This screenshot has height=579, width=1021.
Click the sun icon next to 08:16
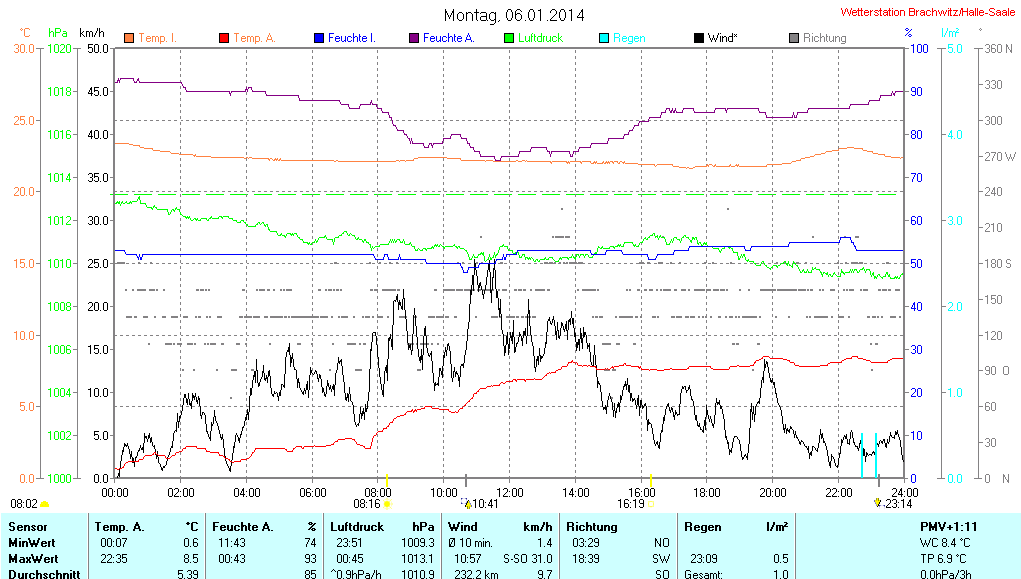388,505
